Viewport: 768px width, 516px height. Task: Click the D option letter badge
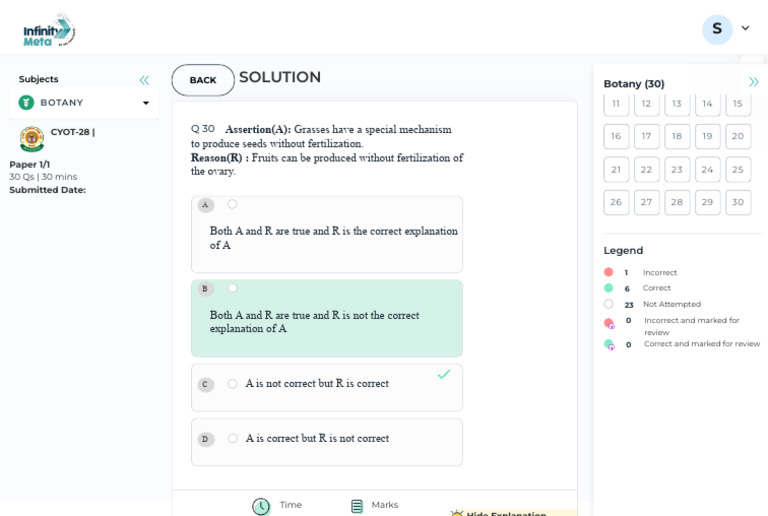[x=205, y=439]
